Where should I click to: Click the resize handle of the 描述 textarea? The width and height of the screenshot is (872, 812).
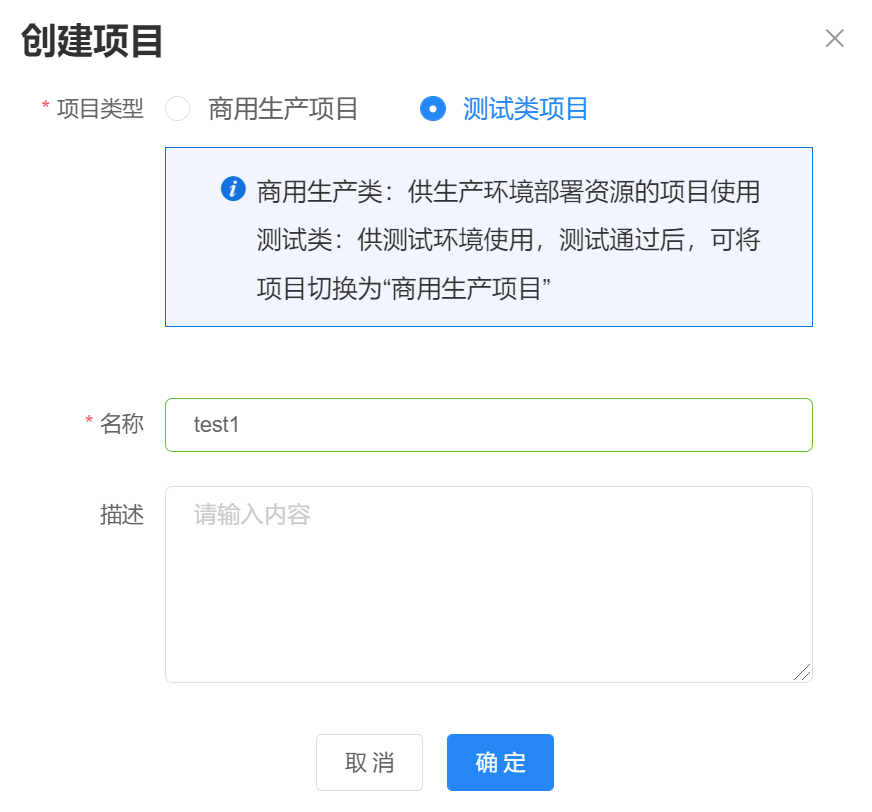pos(803,673)
